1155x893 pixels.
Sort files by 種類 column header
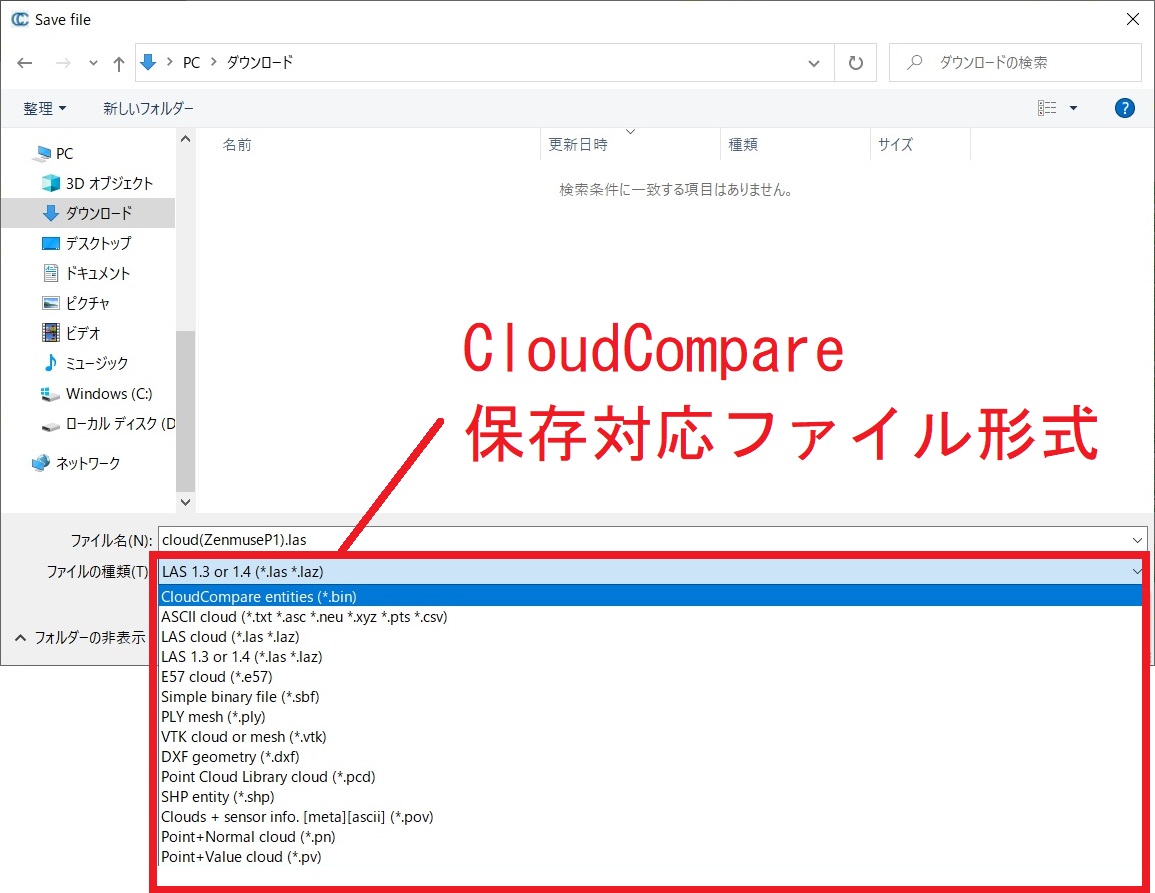[742, 144]
